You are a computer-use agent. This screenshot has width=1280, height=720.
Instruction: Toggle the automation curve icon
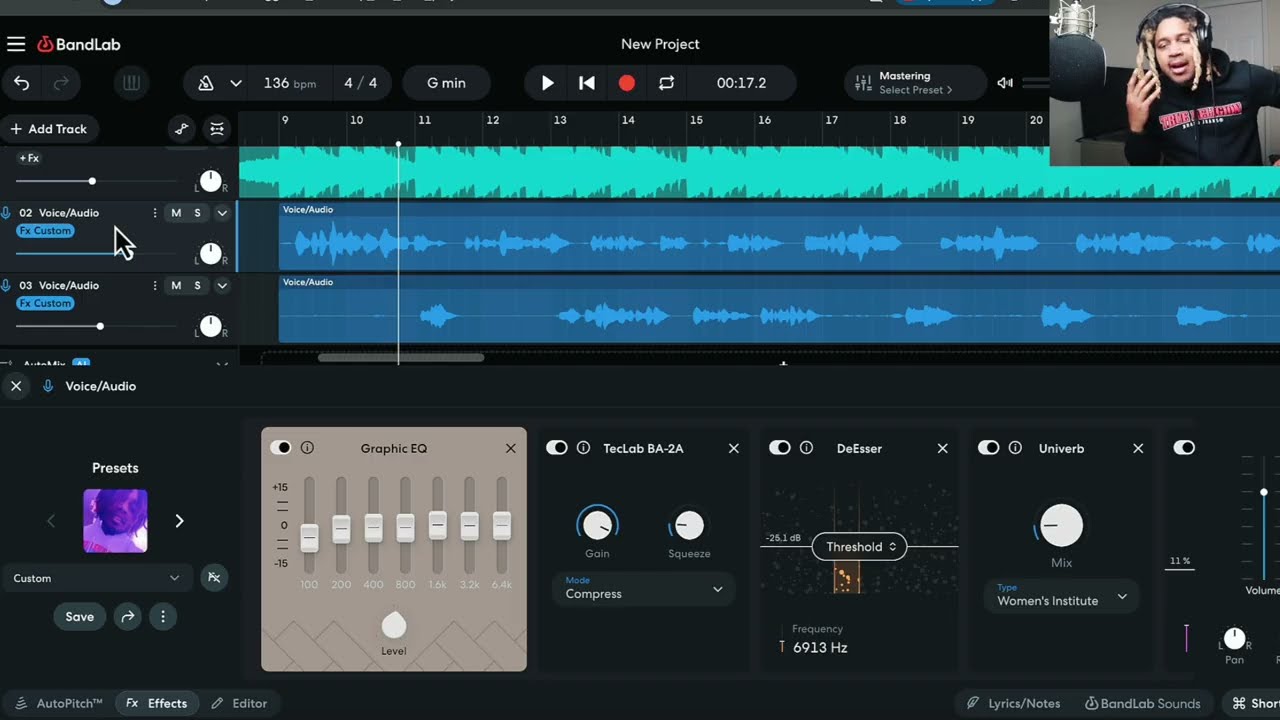click(181, 129)
